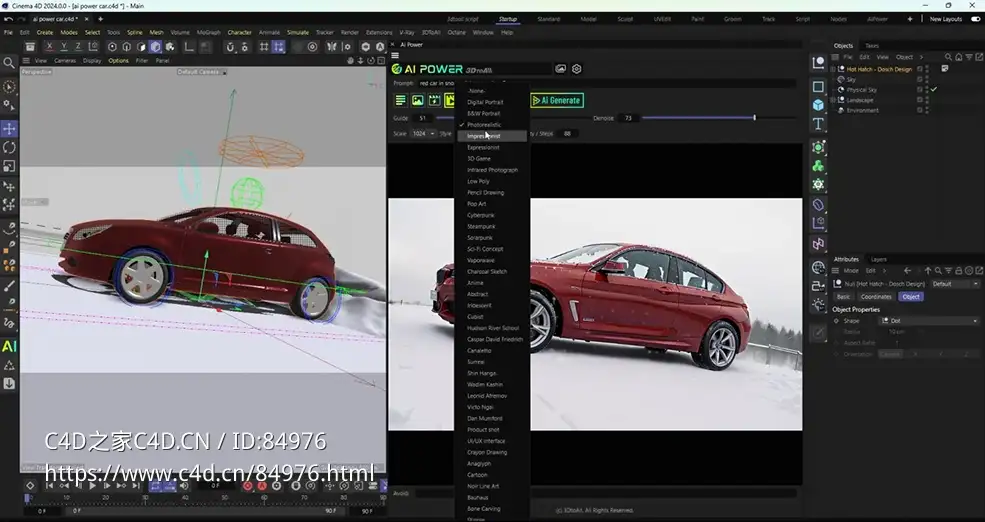
Task: Click the Attributes up arrow icon
Action: (928, 271)
